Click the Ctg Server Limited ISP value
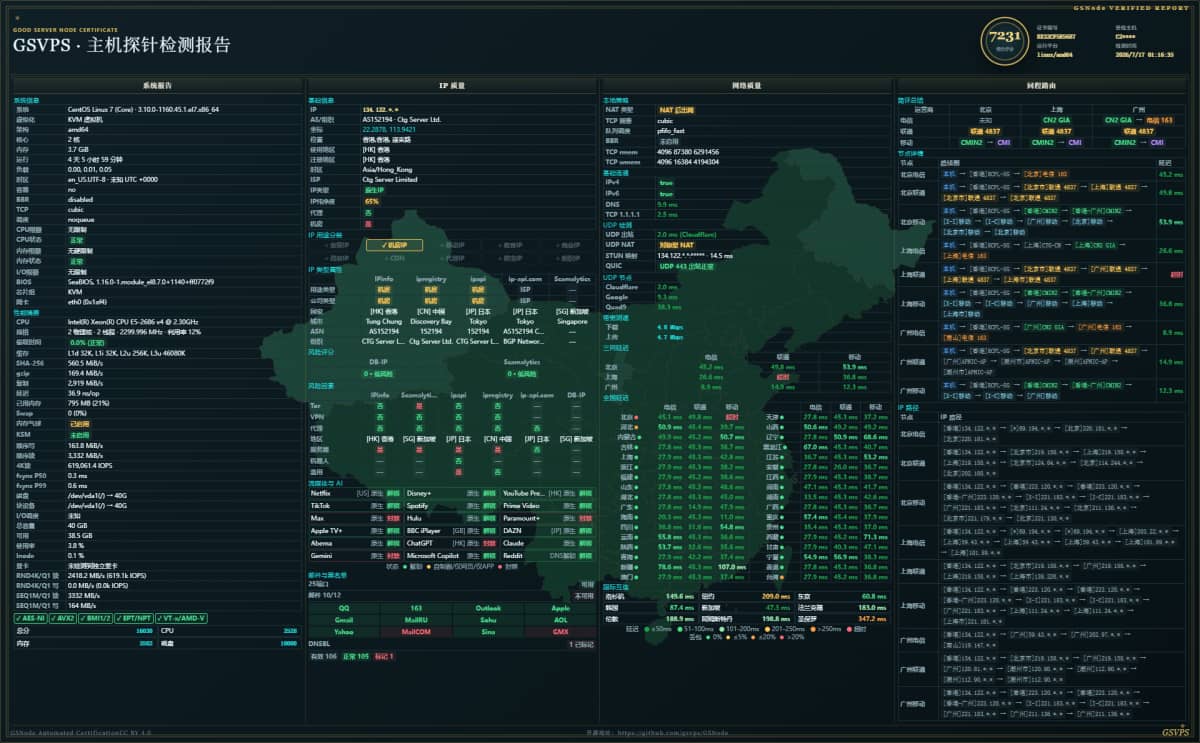 point(390,180)
